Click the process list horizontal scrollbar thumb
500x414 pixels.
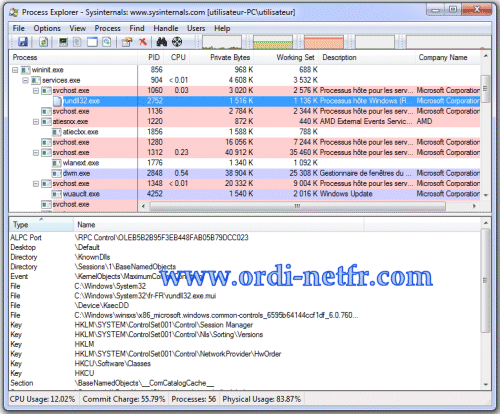[297, 206]
